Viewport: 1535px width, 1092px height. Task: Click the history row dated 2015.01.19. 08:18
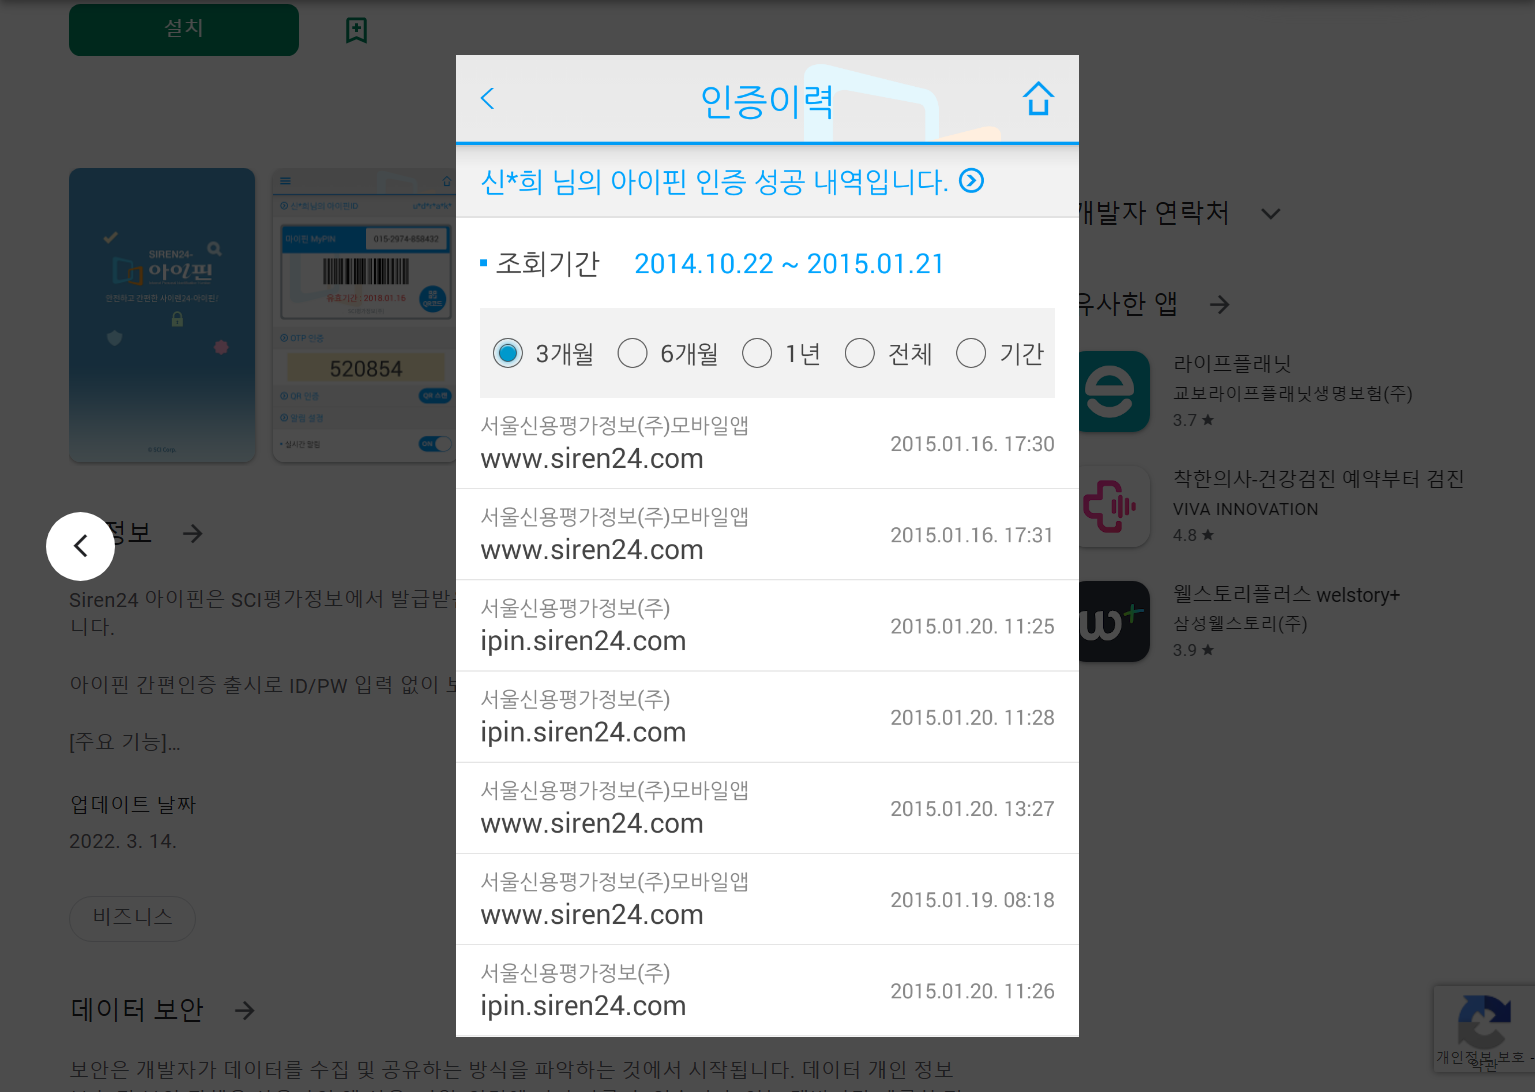[767, 899]
